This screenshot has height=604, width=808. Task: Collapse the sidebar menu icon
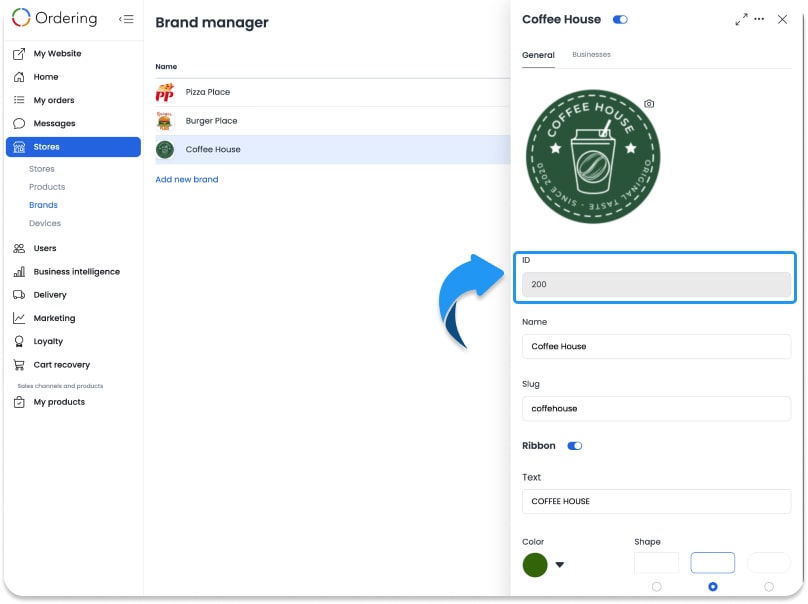point(126,19)
